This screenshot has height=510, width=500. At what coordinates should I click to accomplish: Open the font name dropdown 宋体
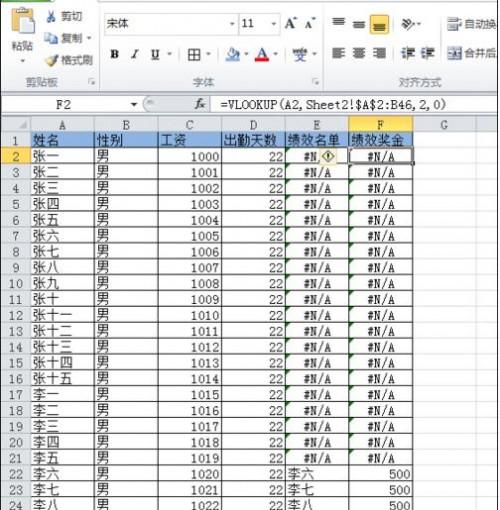click(x=232, y=24)
